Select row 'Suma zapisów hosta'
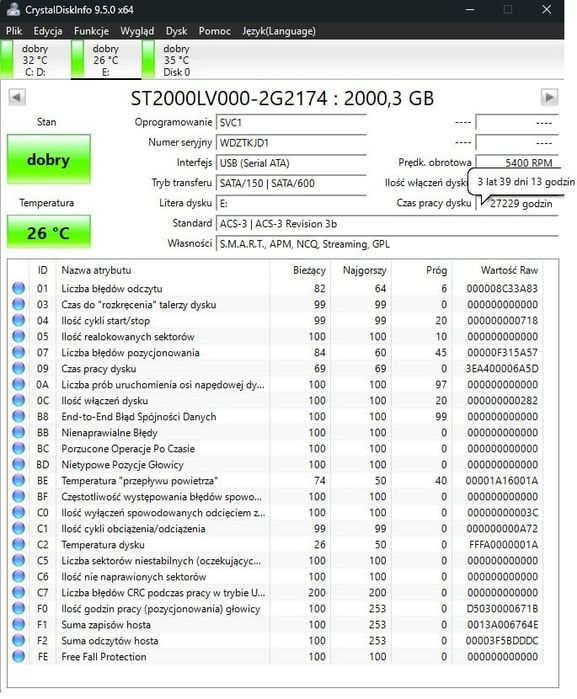This screenshot has width=577, height=699. coord(275,625)
